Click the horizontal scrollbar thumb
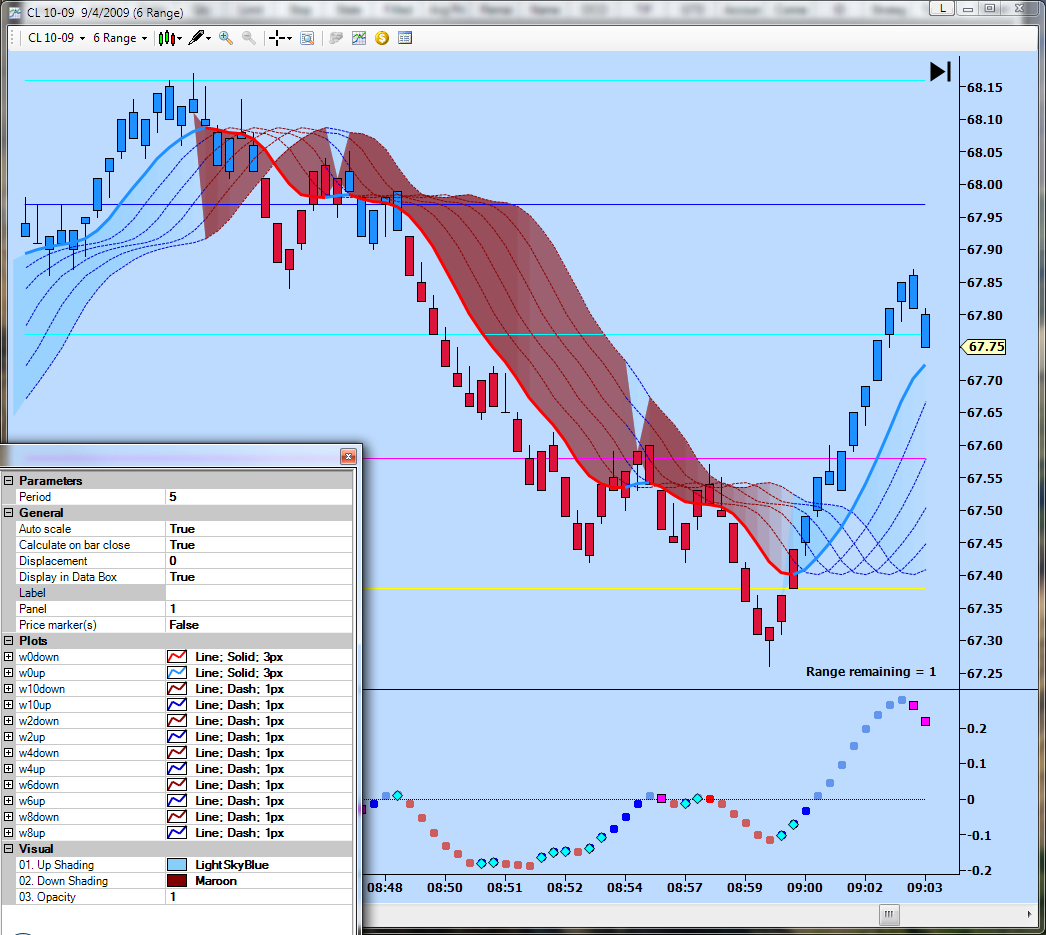 point(889,914)
